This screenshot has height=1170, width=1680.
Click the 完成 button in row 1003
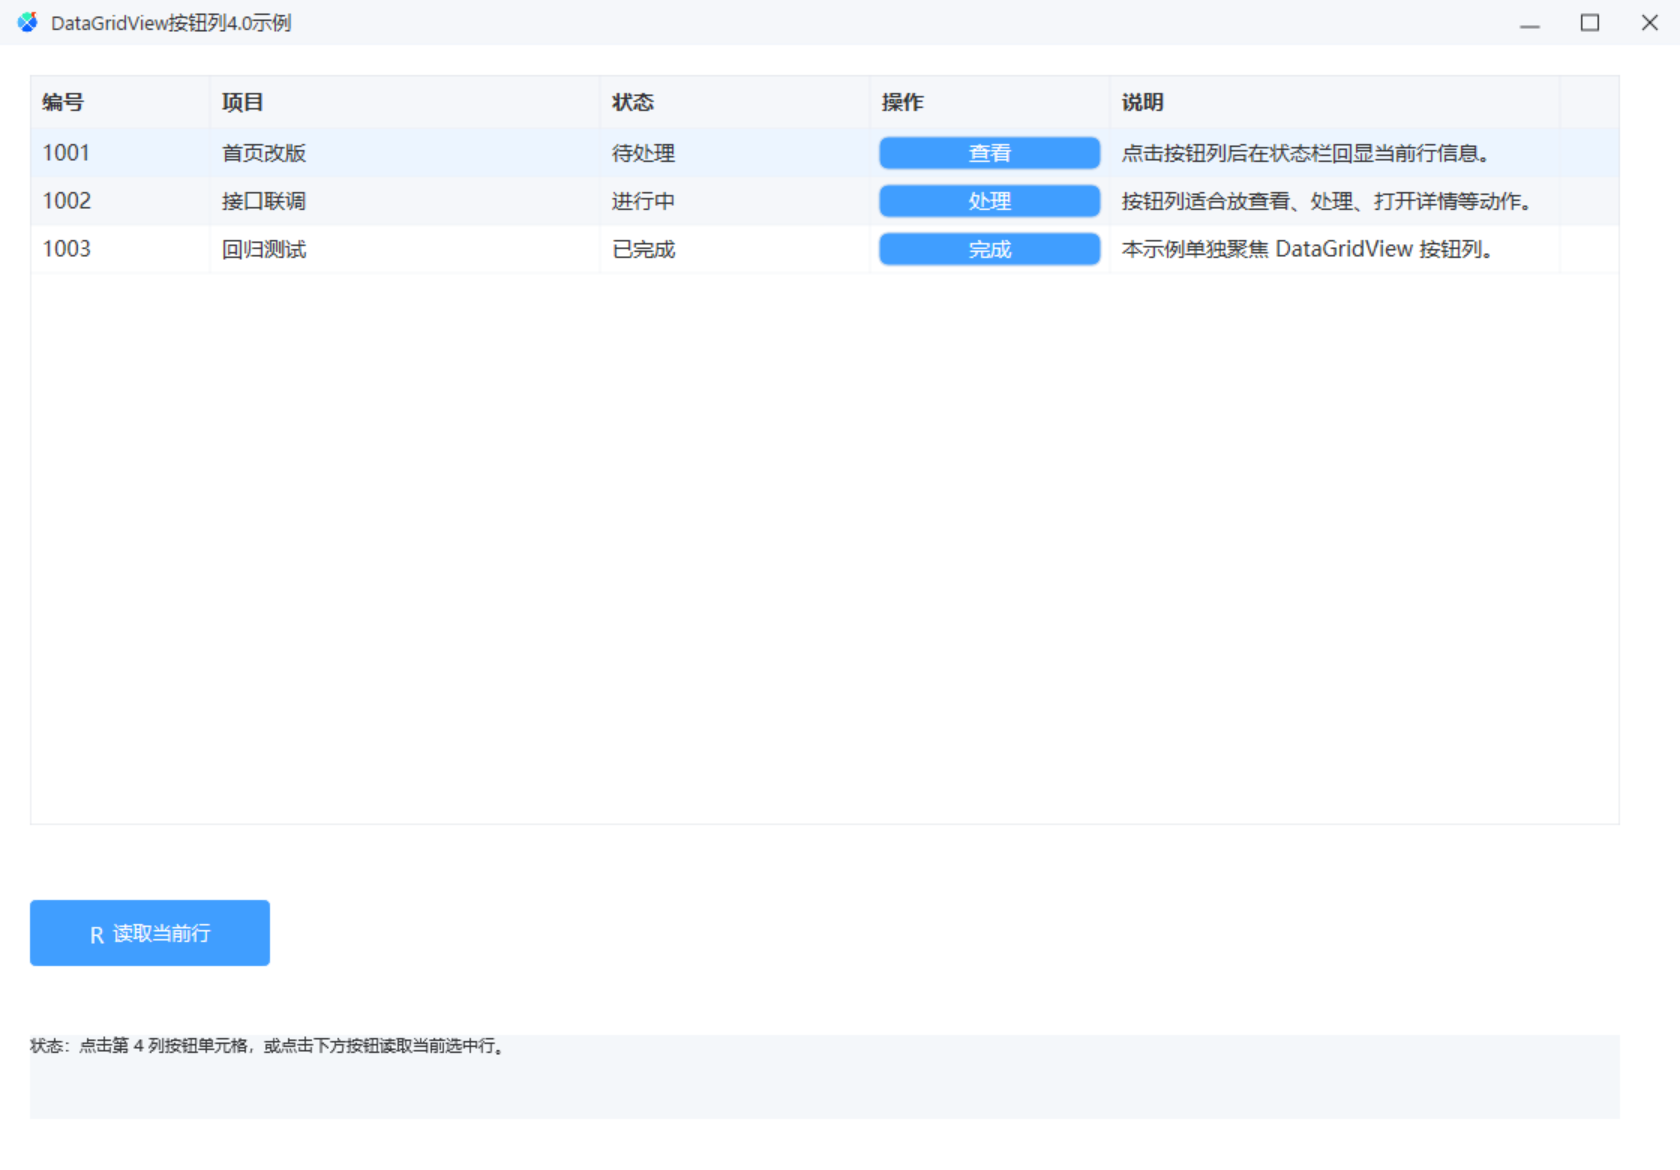click(x=989, y=249)
